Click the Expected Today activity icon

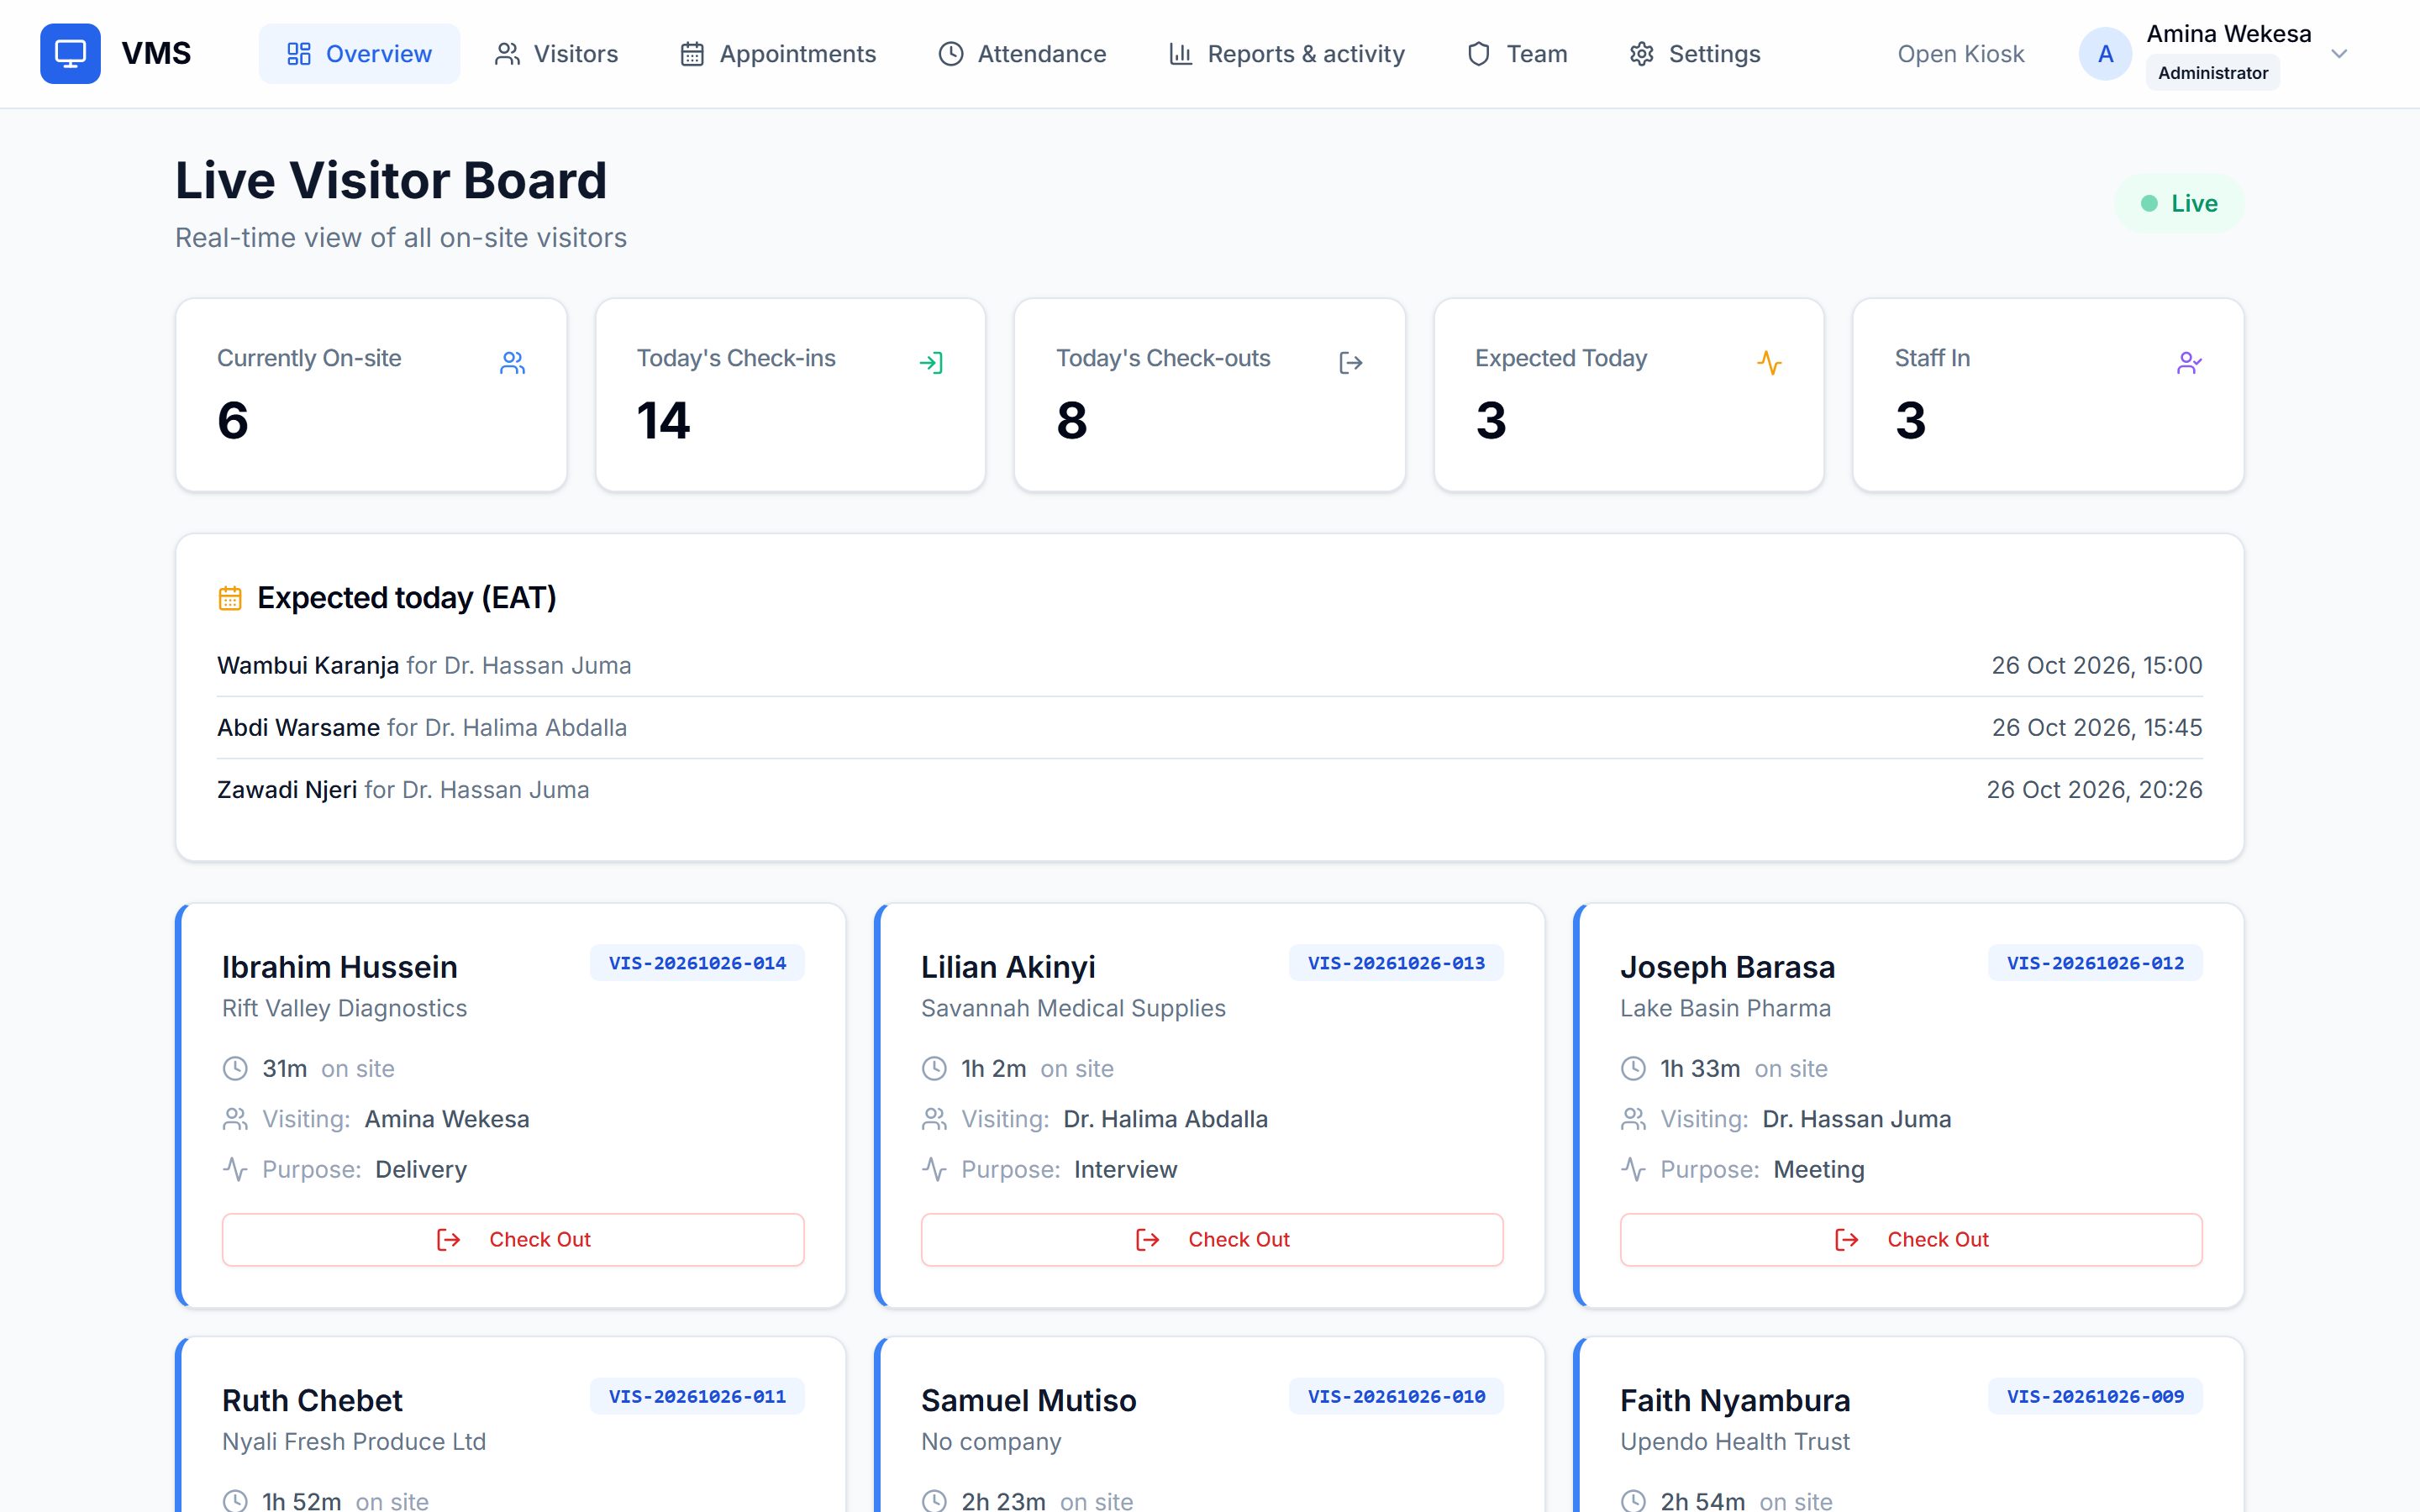click(x=1770, y=363)
